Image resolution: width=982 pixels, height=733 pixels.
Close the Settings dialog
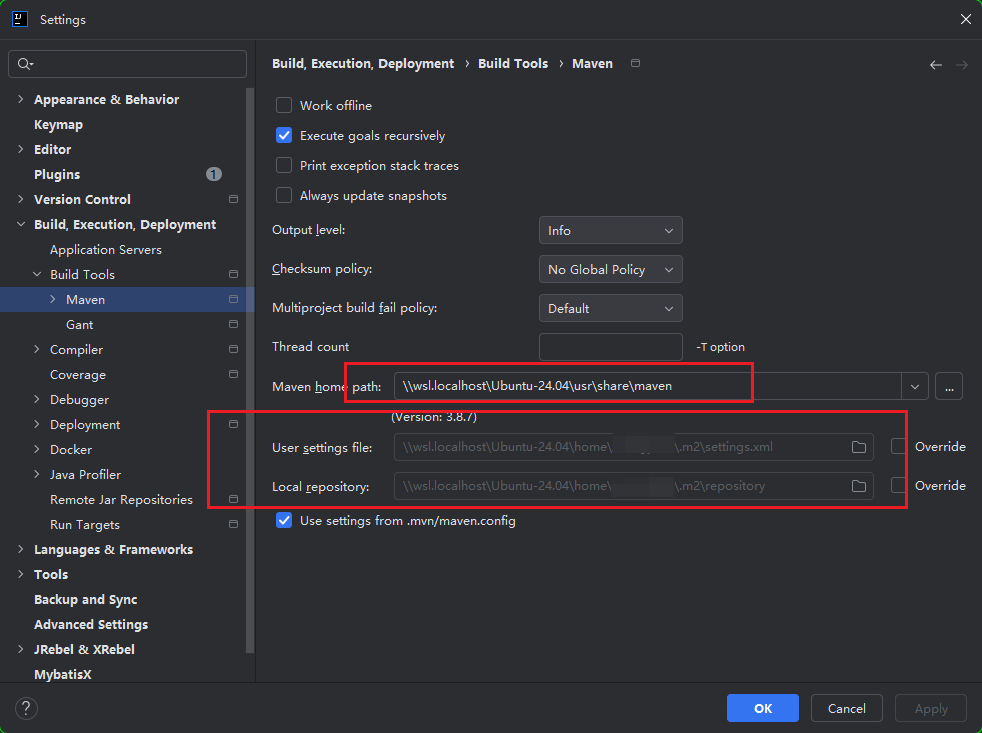pos(966,19)
